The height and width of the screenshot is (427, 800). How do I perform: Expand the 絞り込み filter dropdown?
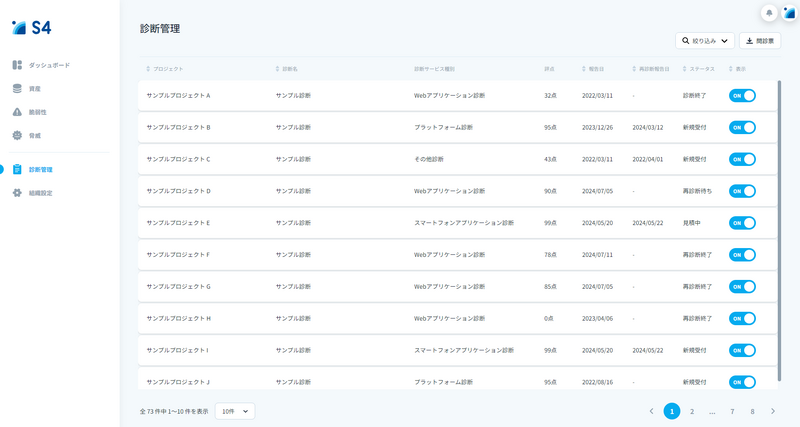705,41
